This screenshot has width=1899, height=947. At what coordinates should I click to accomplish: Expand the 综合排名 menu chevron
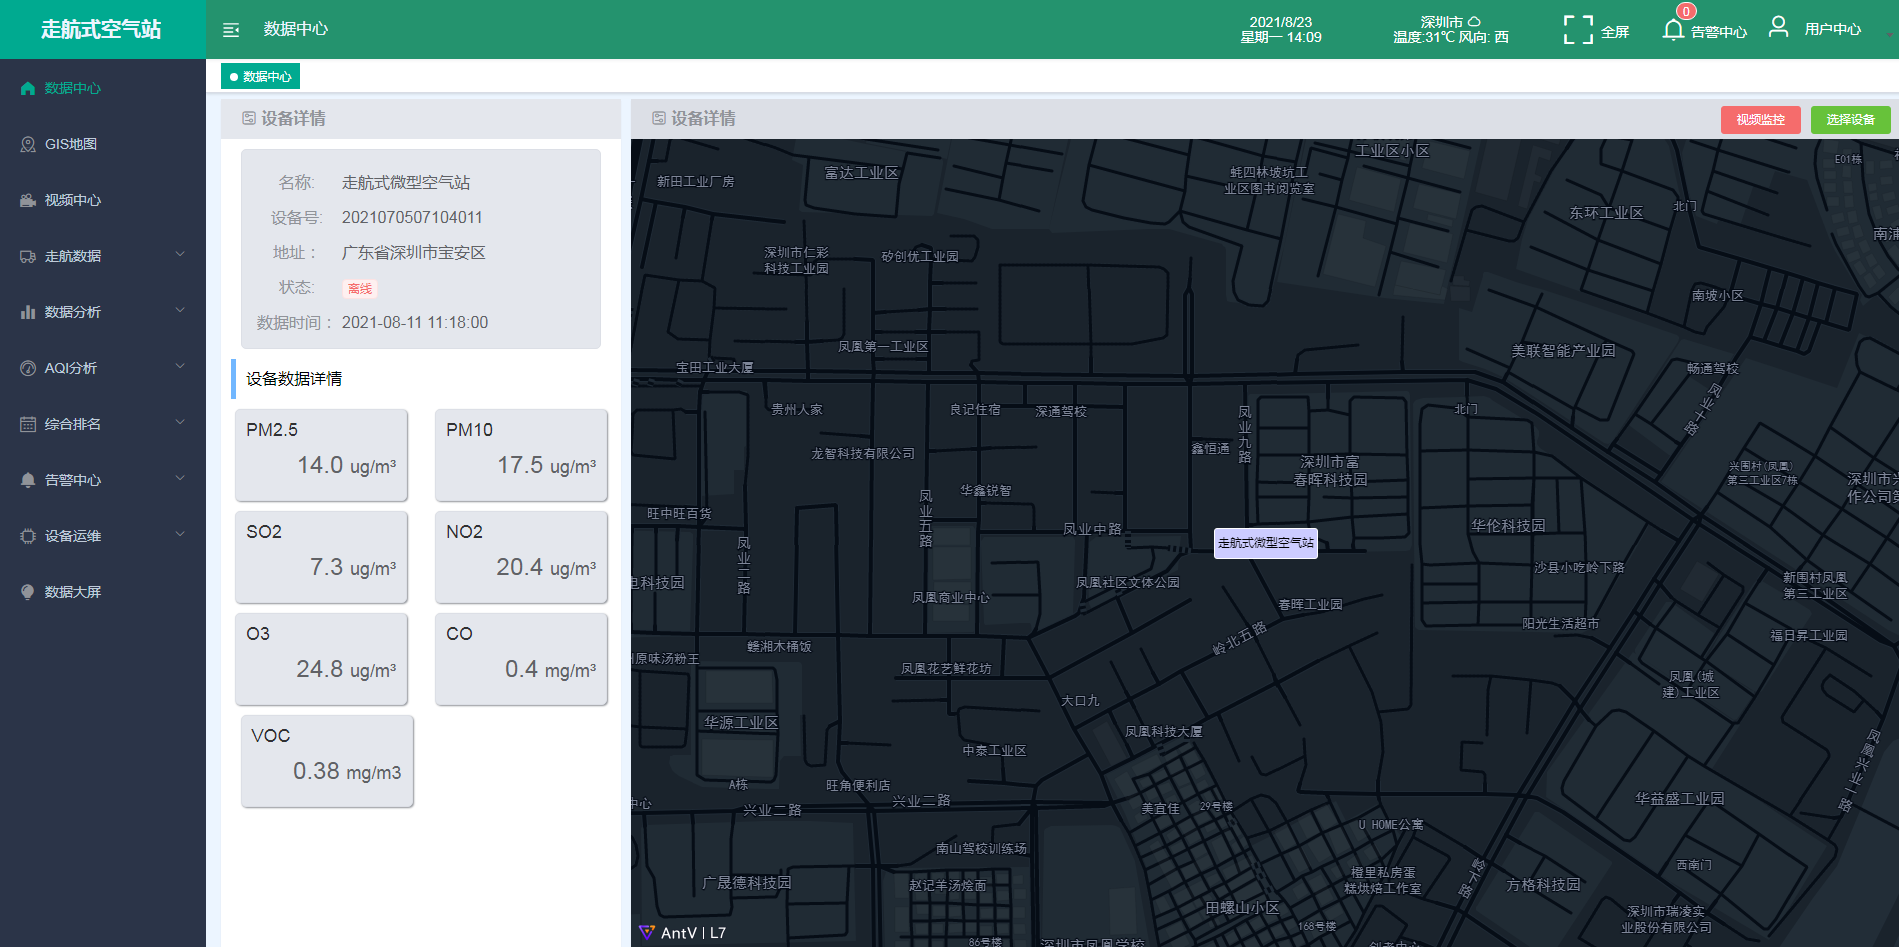(180, 423)
